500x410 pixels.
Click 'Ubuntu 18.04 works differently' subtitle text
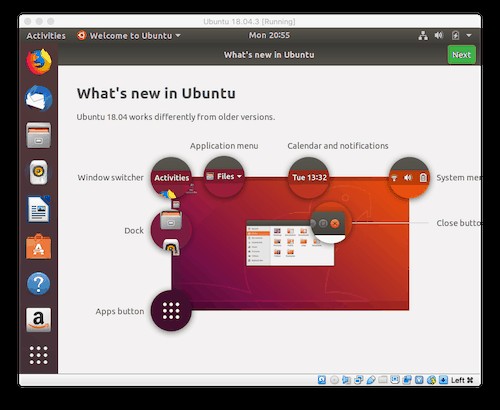click(176, 117)
